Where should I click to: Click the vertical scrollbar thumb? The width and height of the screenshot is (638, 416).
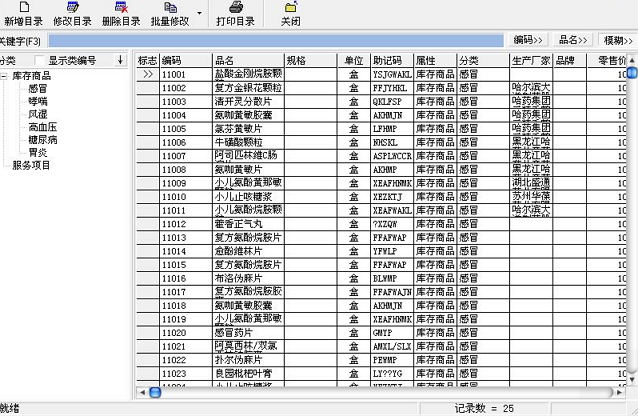click(632, 72)
